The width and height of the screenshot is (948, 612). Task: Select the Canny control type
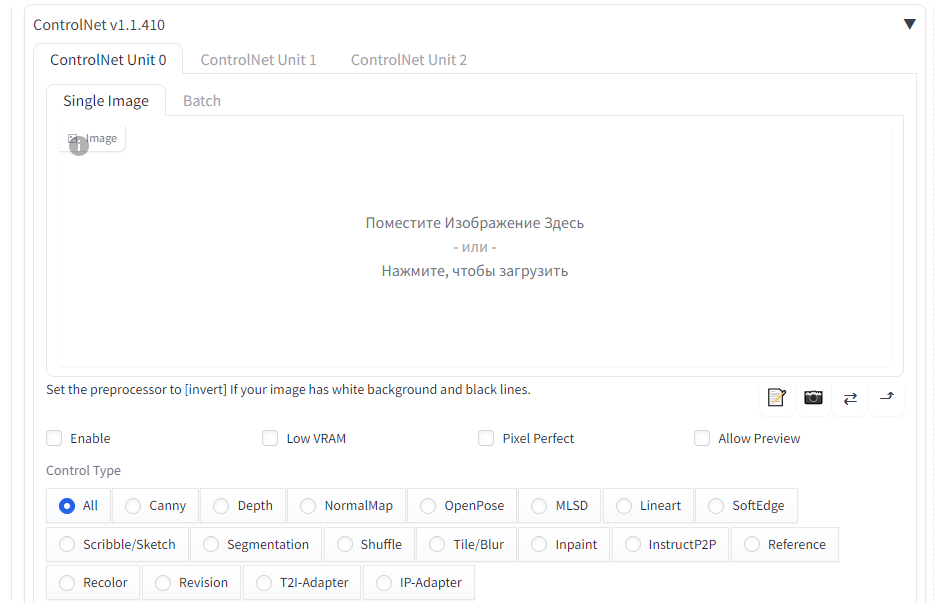pos(135,506)
